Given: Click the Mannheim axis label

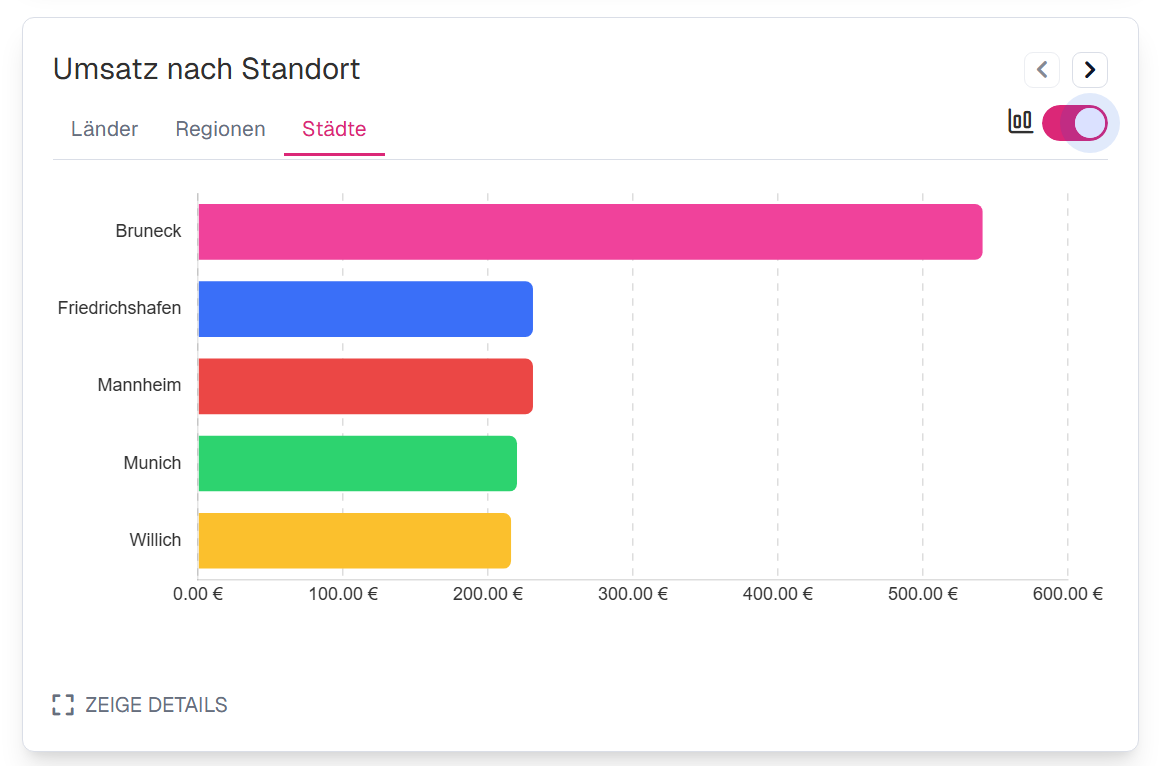Looking at the screenshot, I should [140, 385].
